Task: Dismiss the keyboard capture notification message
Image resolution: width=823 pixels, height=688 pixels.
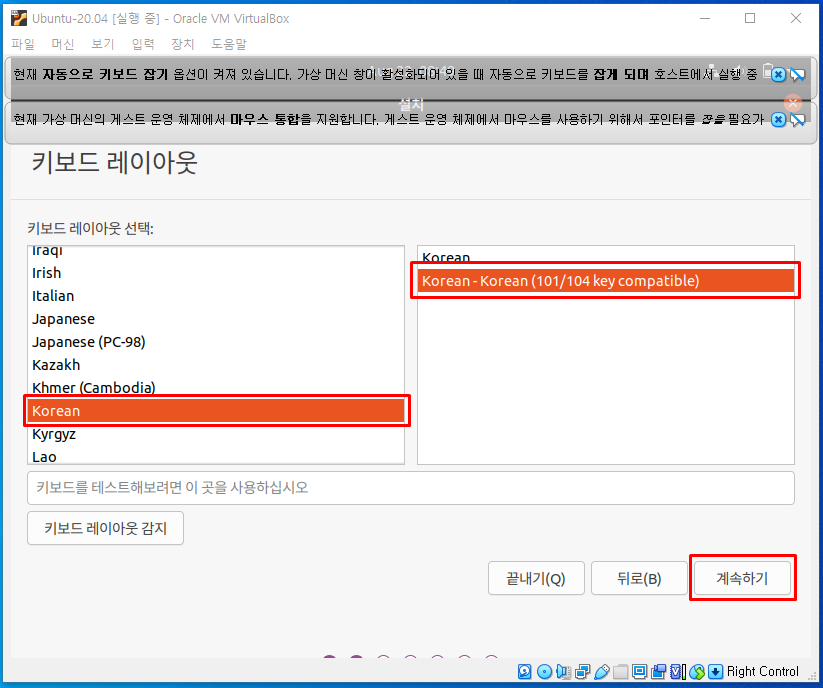Action: (x=778, y=74)
